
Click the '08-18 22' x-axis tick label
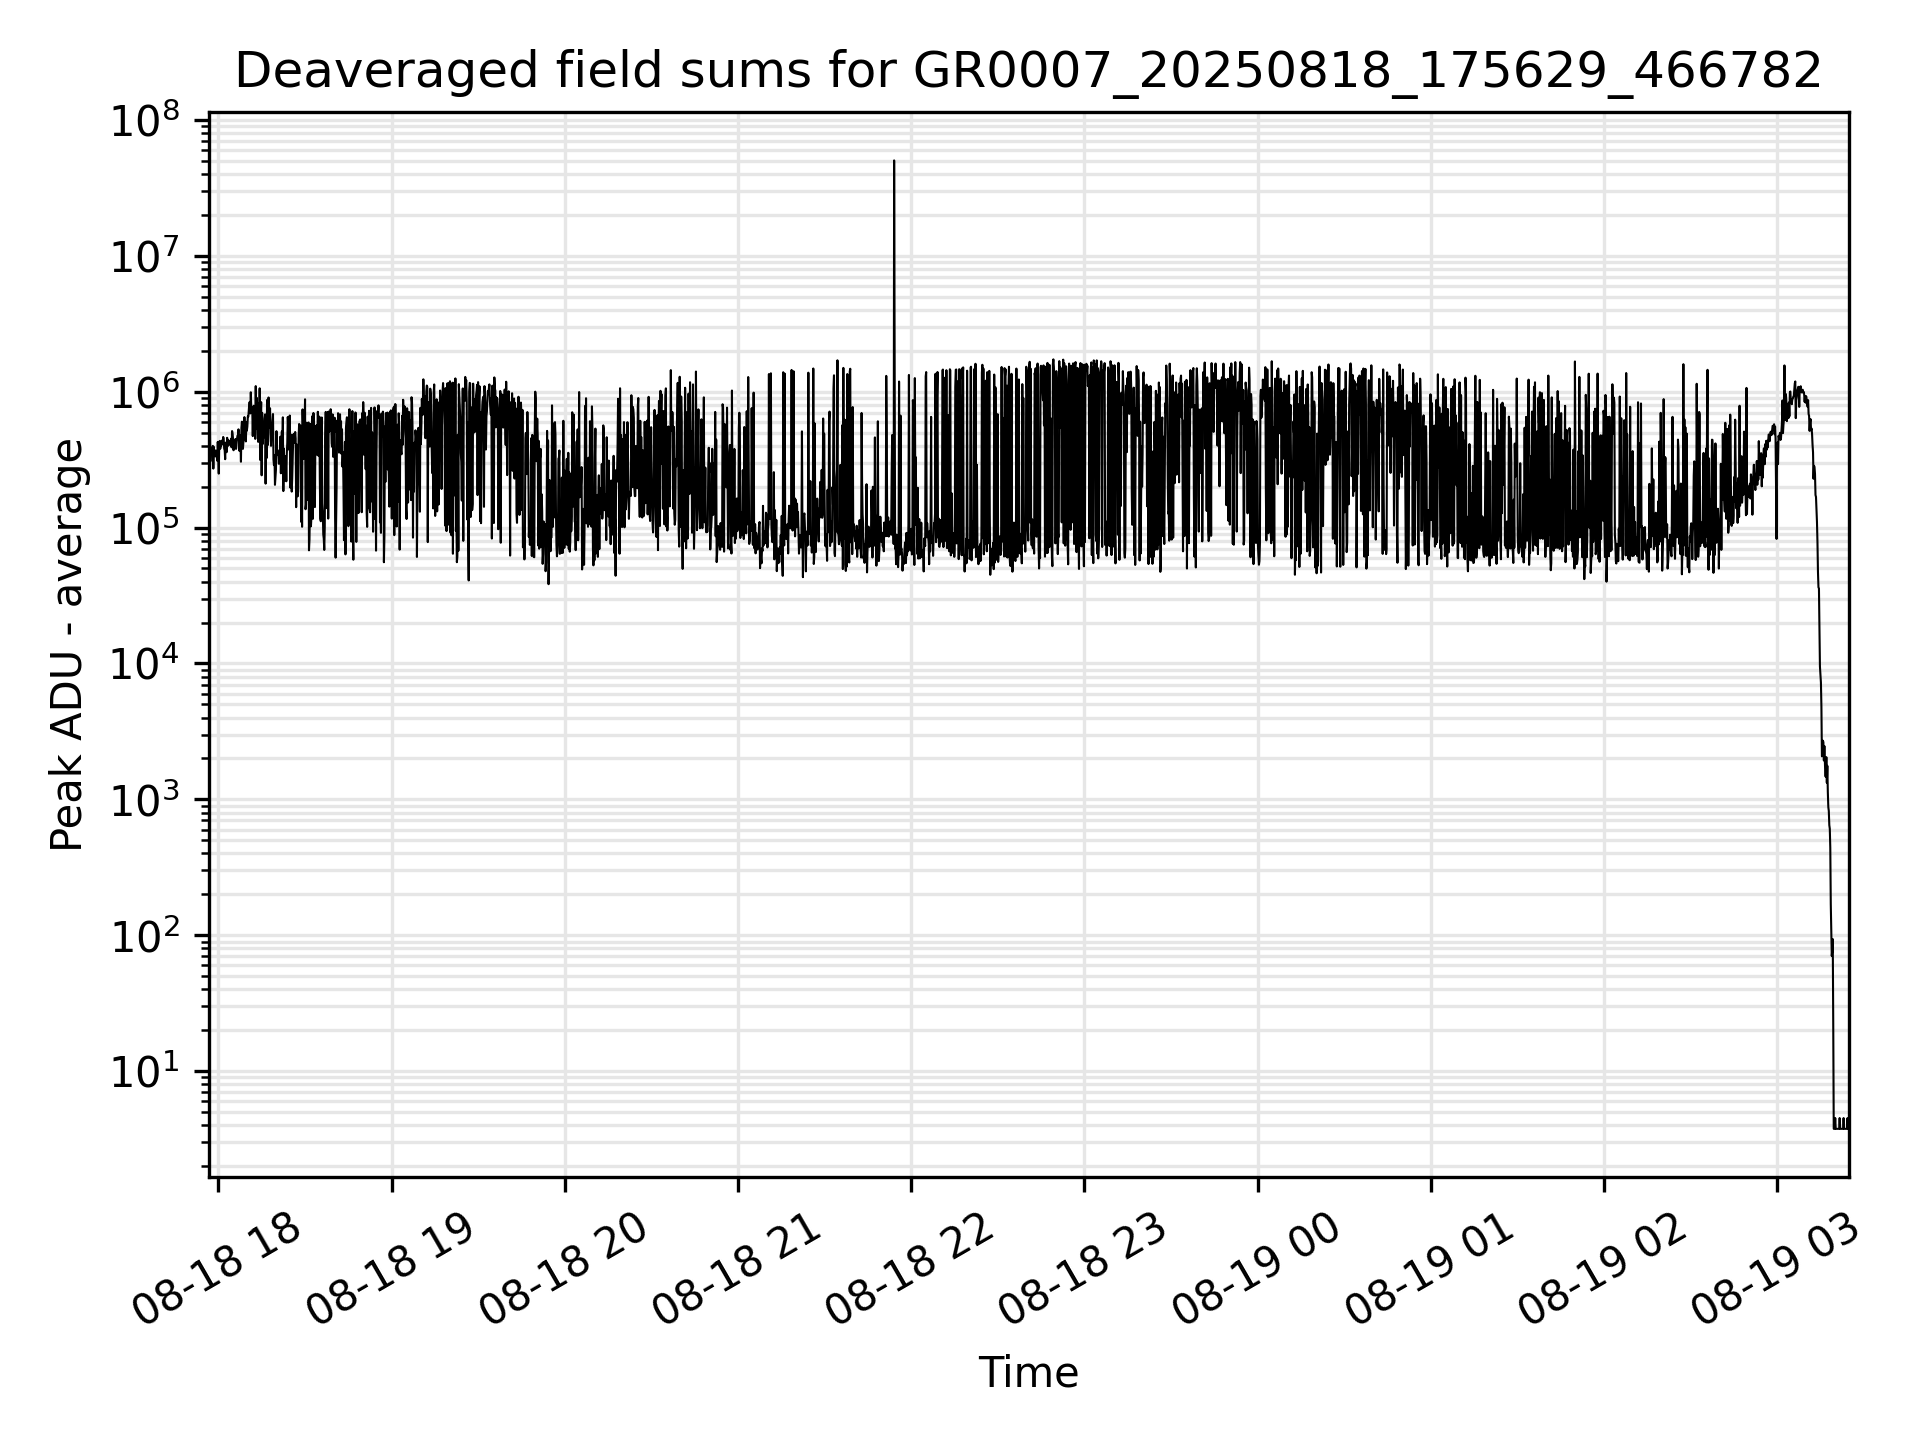910,1270
